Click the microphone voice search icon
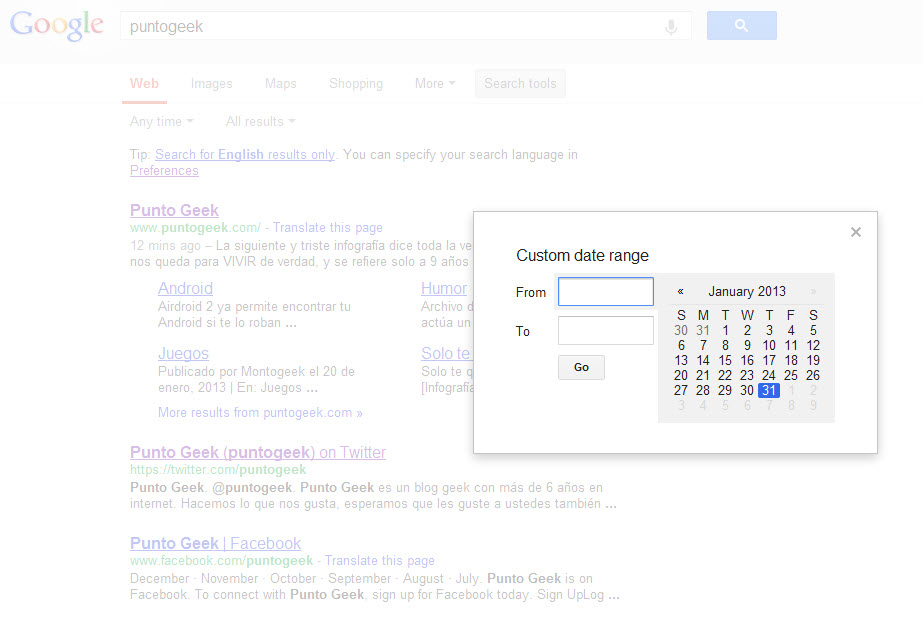 click(671, 26)
